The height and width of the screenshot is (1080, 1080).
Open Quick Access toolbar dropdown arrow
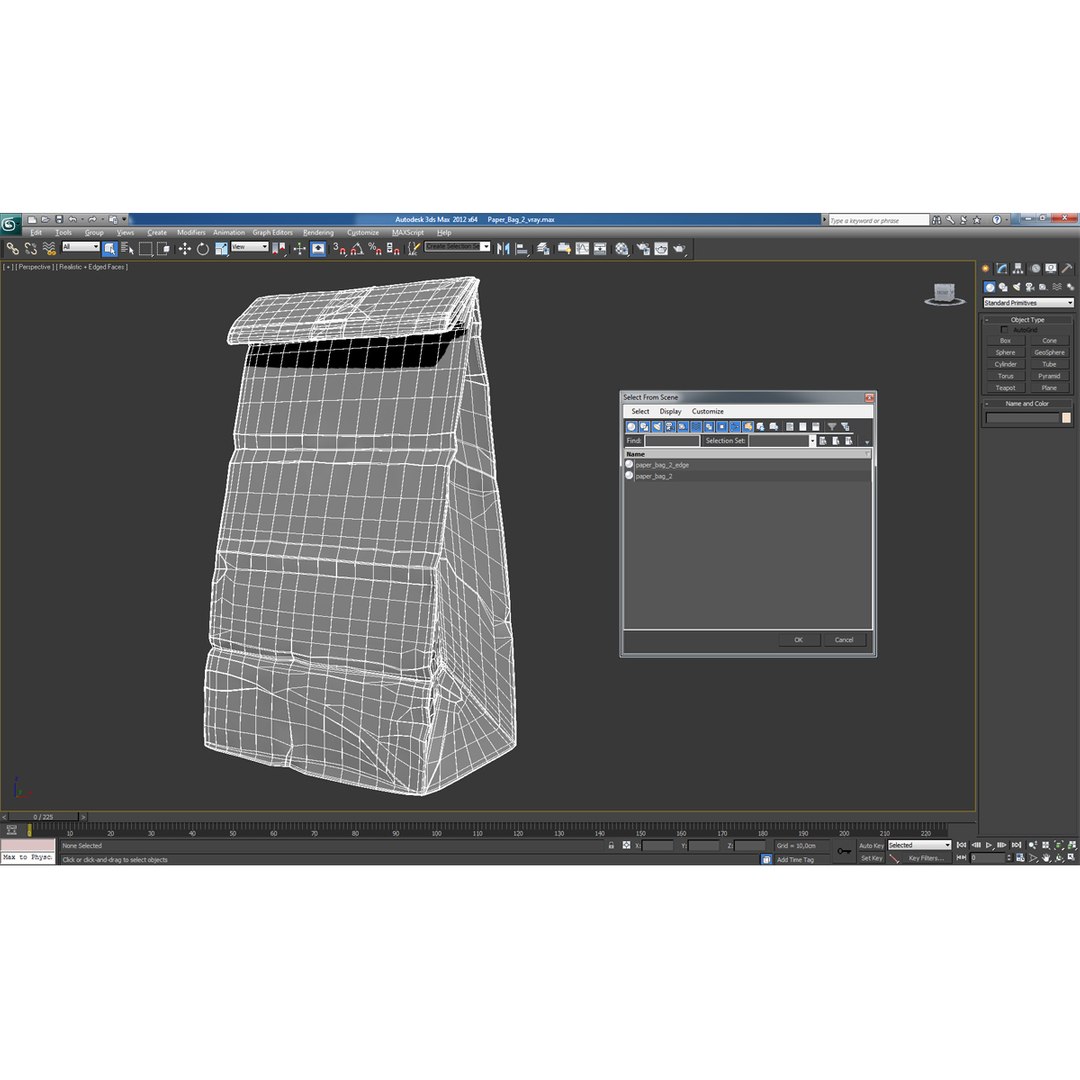pos(125,219)
